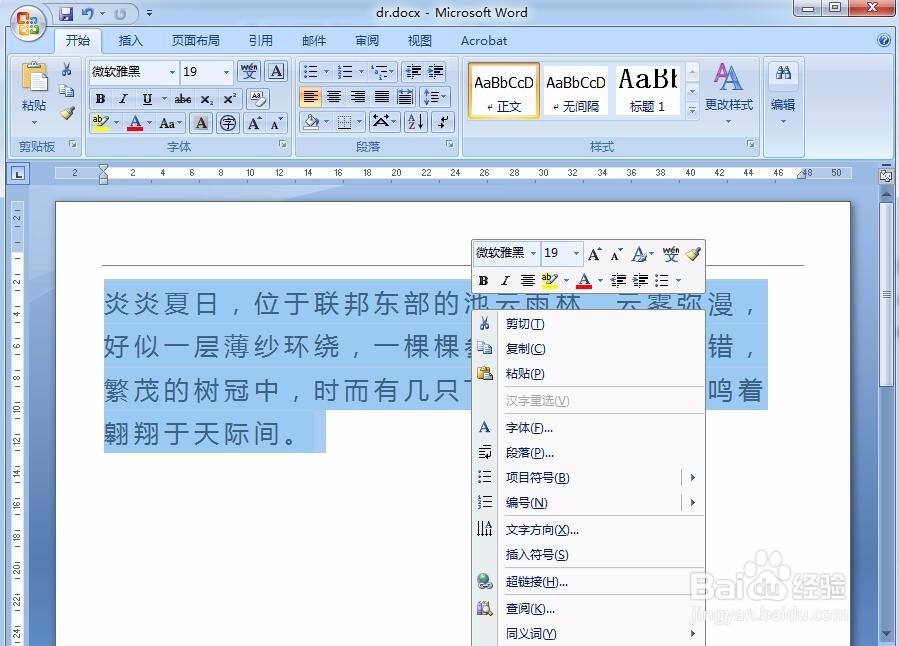The image size is (899, 646).
Task: Click Format Painter in mini toolbar
Action: 693,253
